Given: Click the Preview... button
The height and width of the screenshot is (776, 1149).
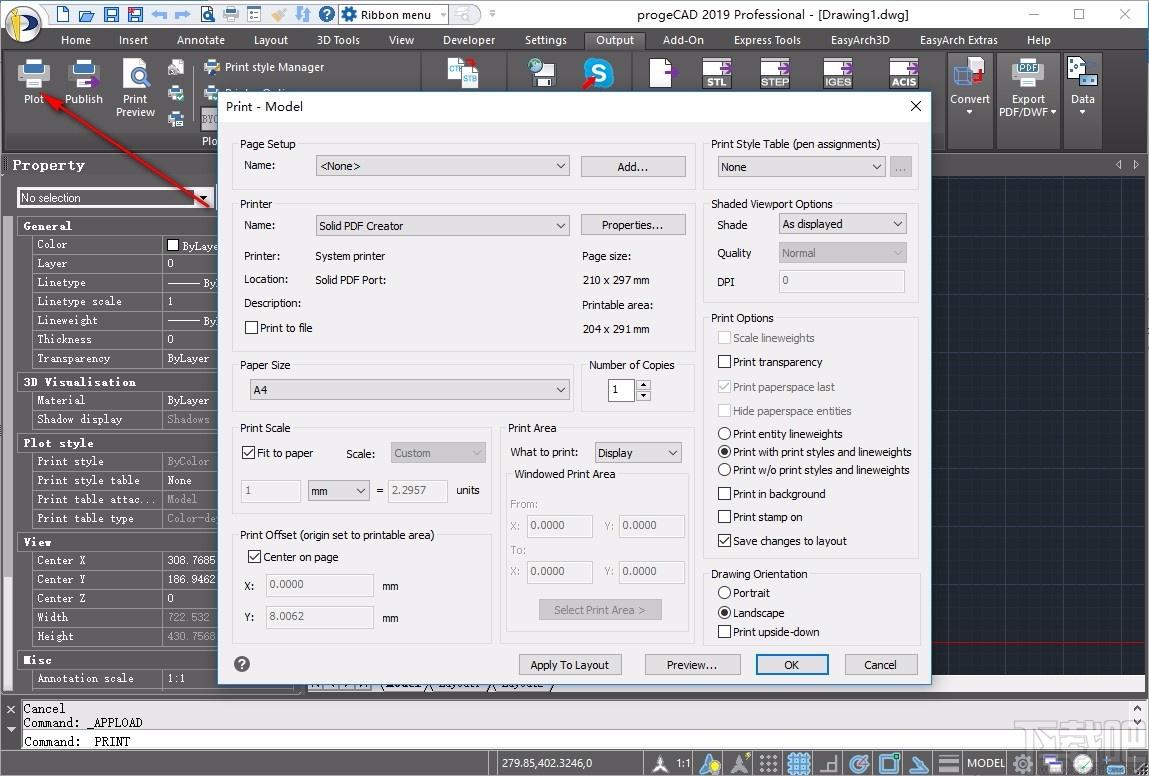Looking at the screenshot, I should point(692,665).
